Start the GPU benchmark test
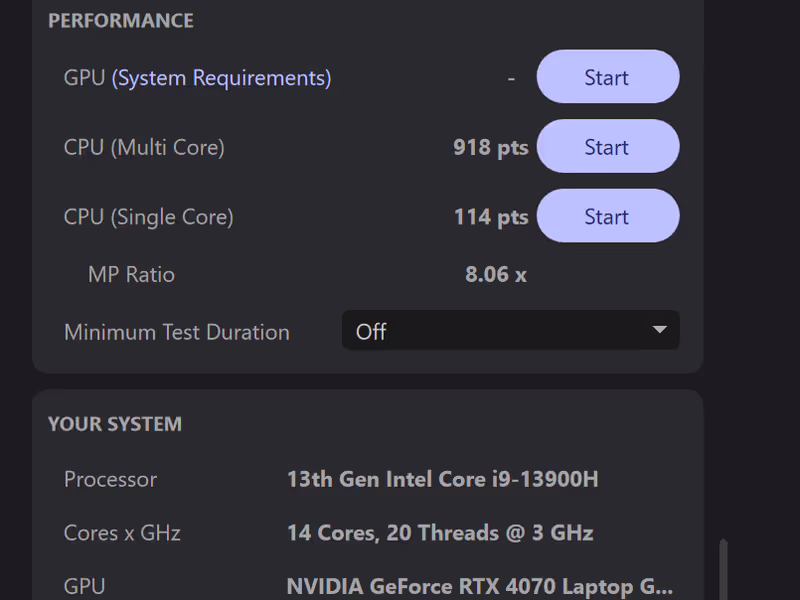The height and width of the screenshot is (600, 800). [x=607, y=78]
